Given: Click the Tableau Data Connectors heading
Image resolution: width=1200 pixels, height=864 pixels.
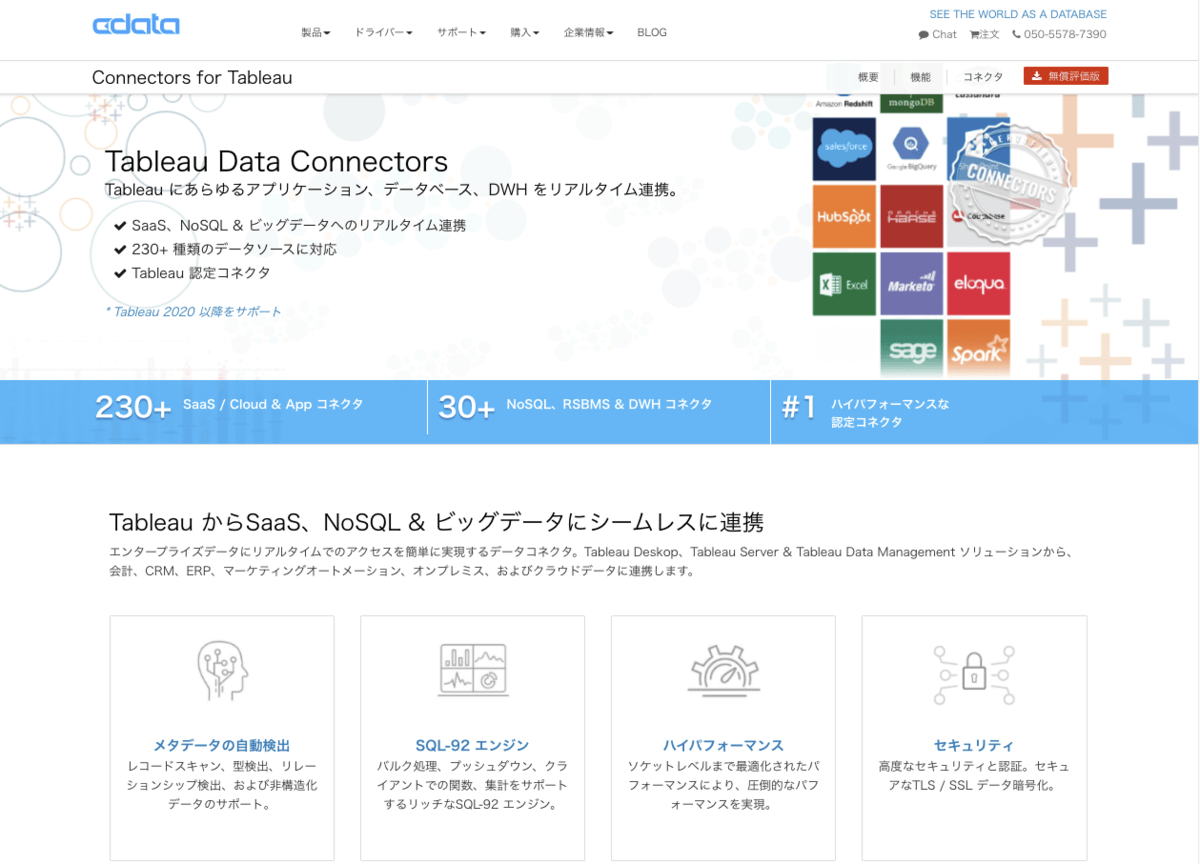Looking at the screenshot, I should (277, 161).
